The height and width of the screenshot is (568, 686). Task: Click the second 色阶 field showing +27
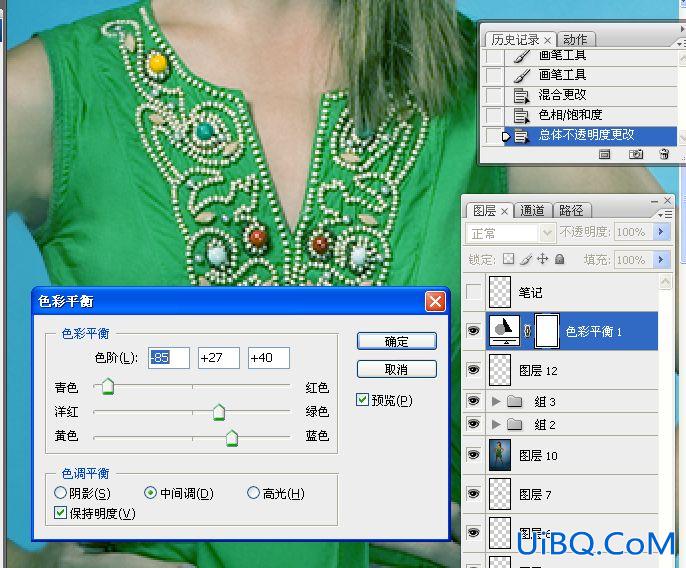point(219,358)
